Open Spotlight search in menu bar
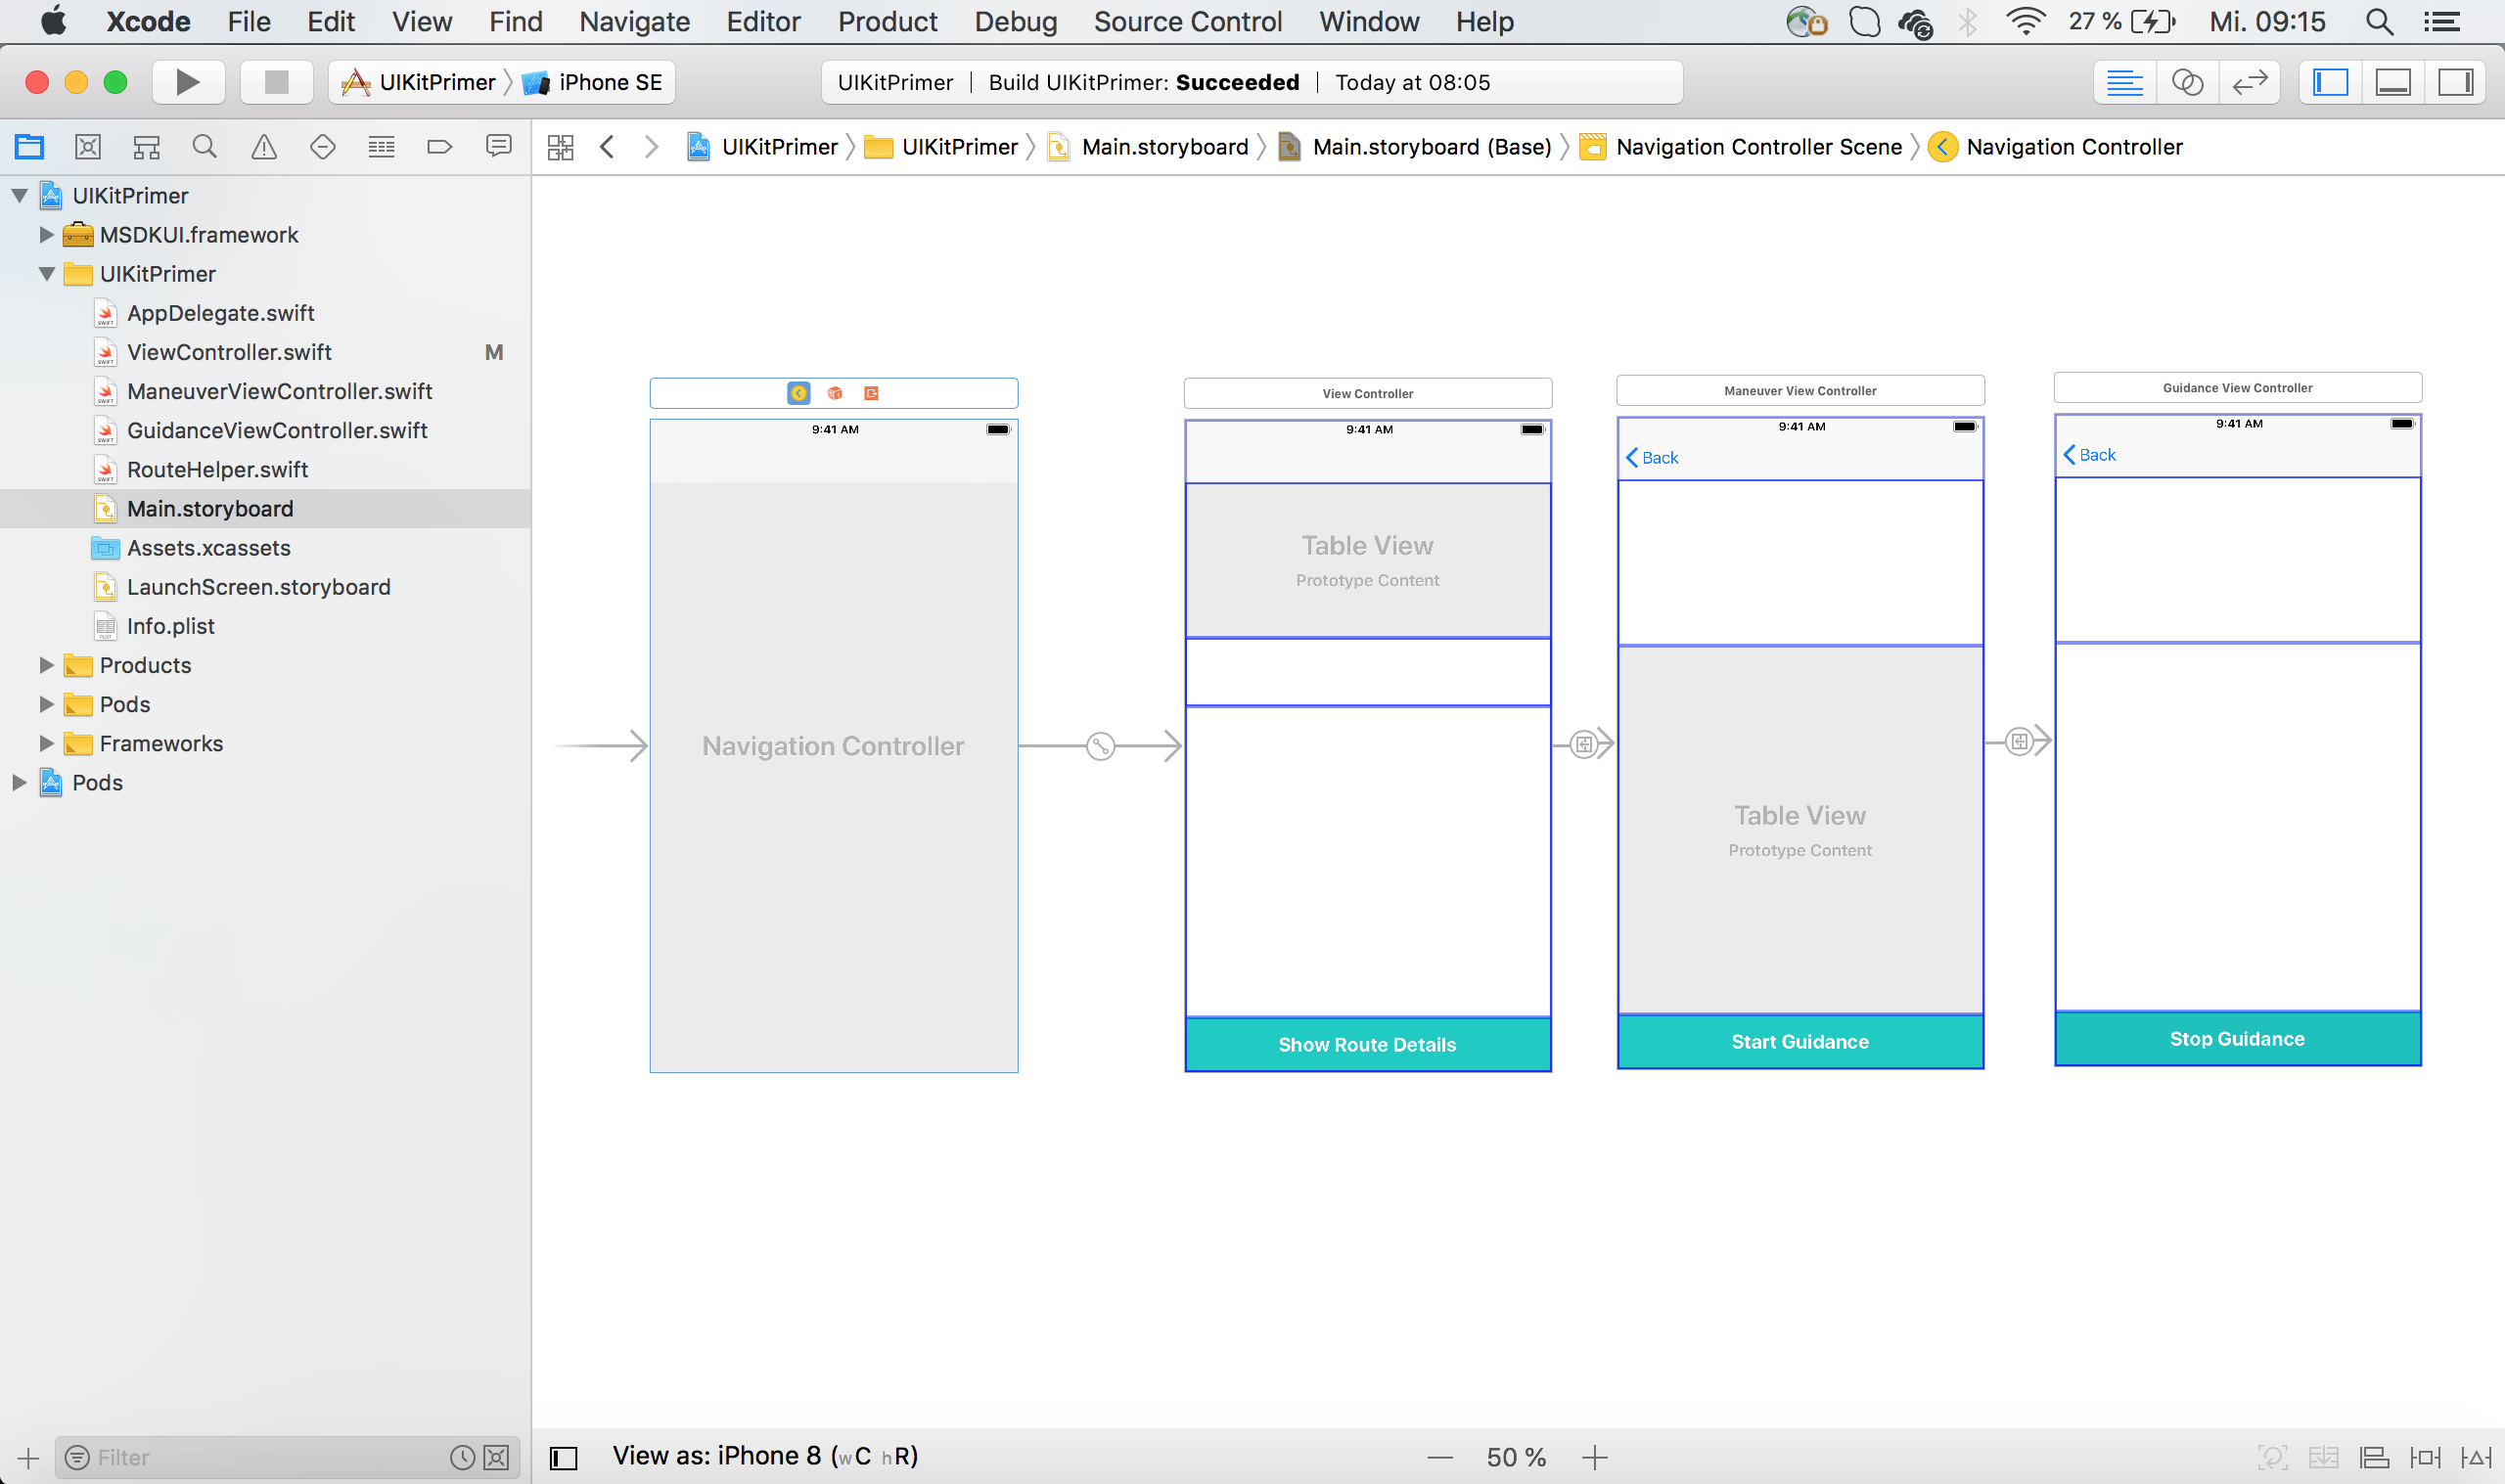2505x1484 pixels. point(2379,21)
